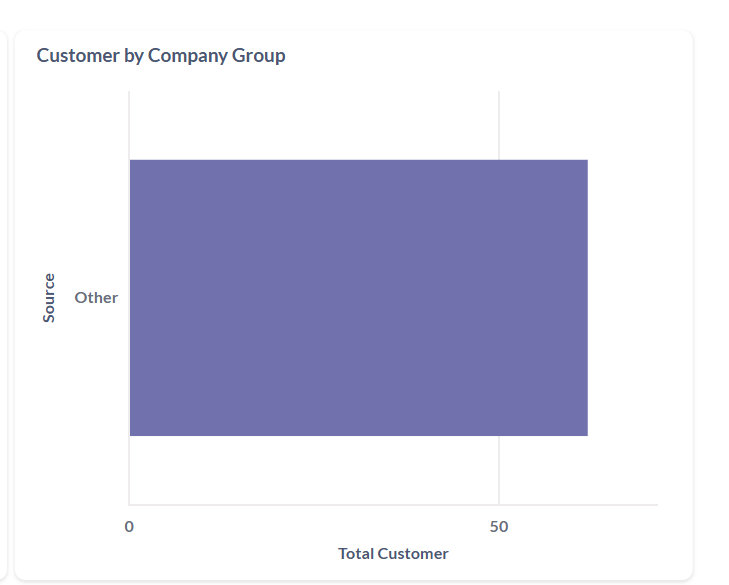The height and width of the screenshot is (585, 729).
Task: Click page background right of the card
Action: pyautogui.click(x=712, y=300)
